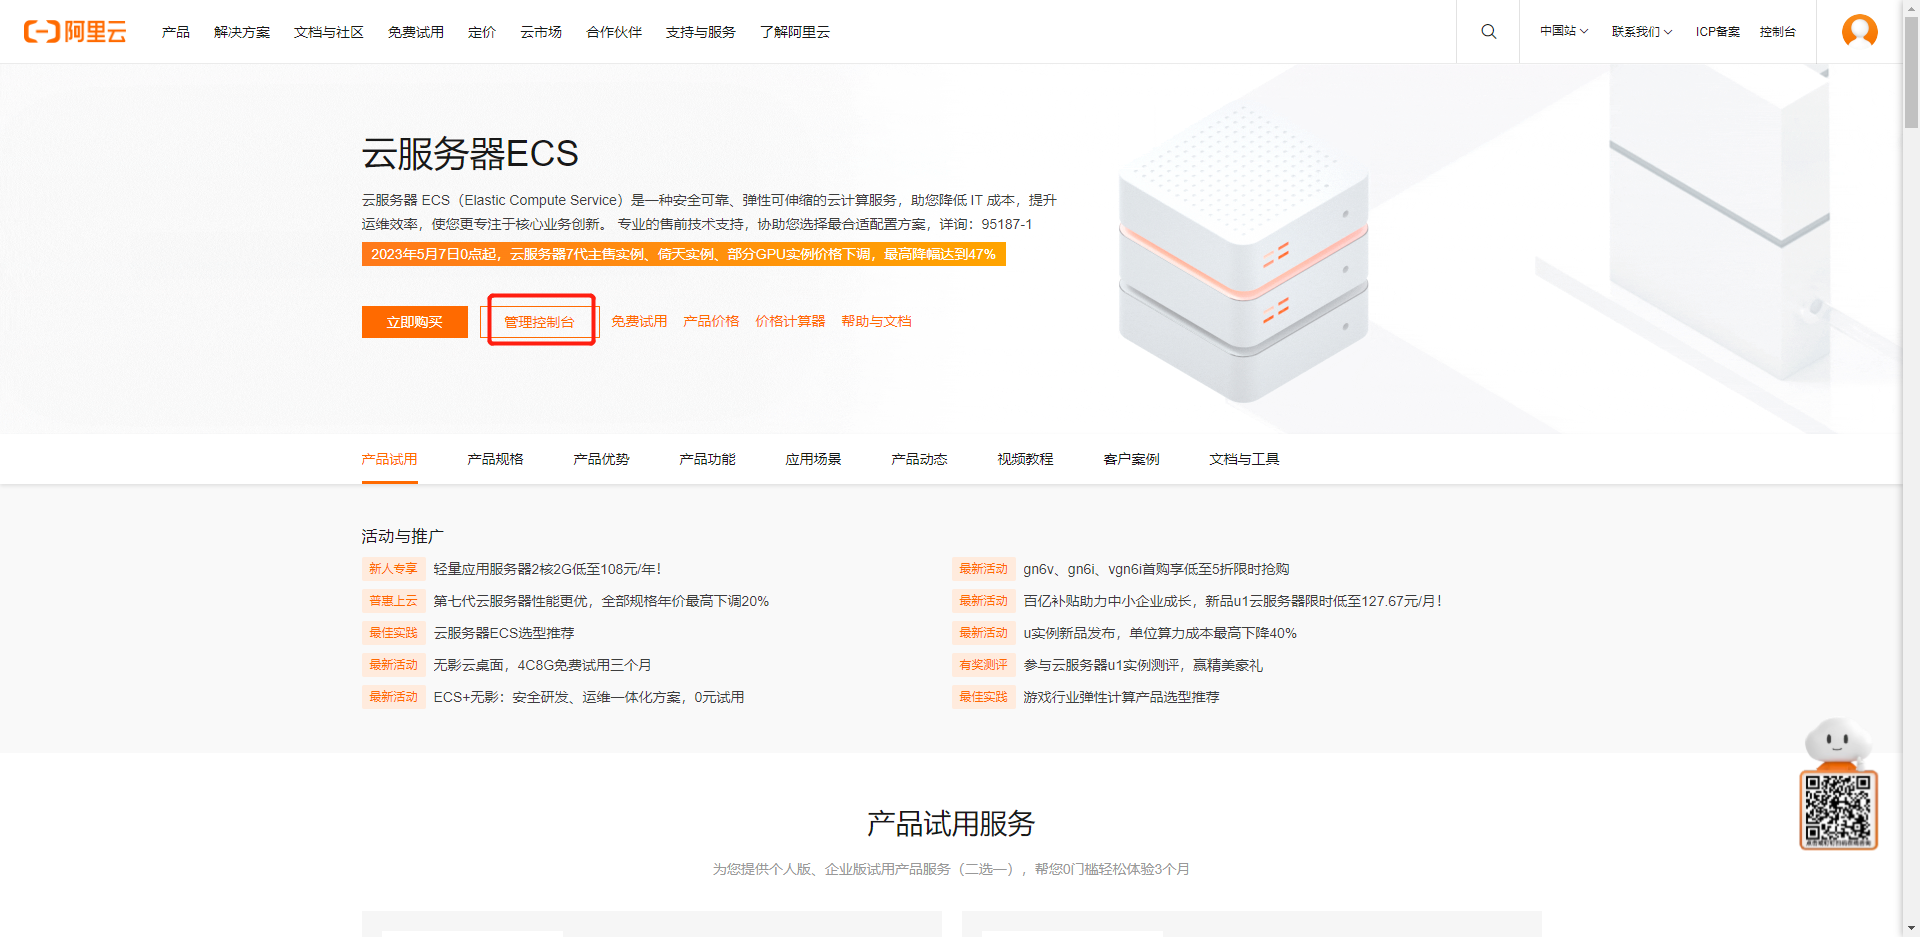The height and width of the screenshot is (937, 1920).
Task: Click the QR code thumbnail
Action: [1838, 810]
